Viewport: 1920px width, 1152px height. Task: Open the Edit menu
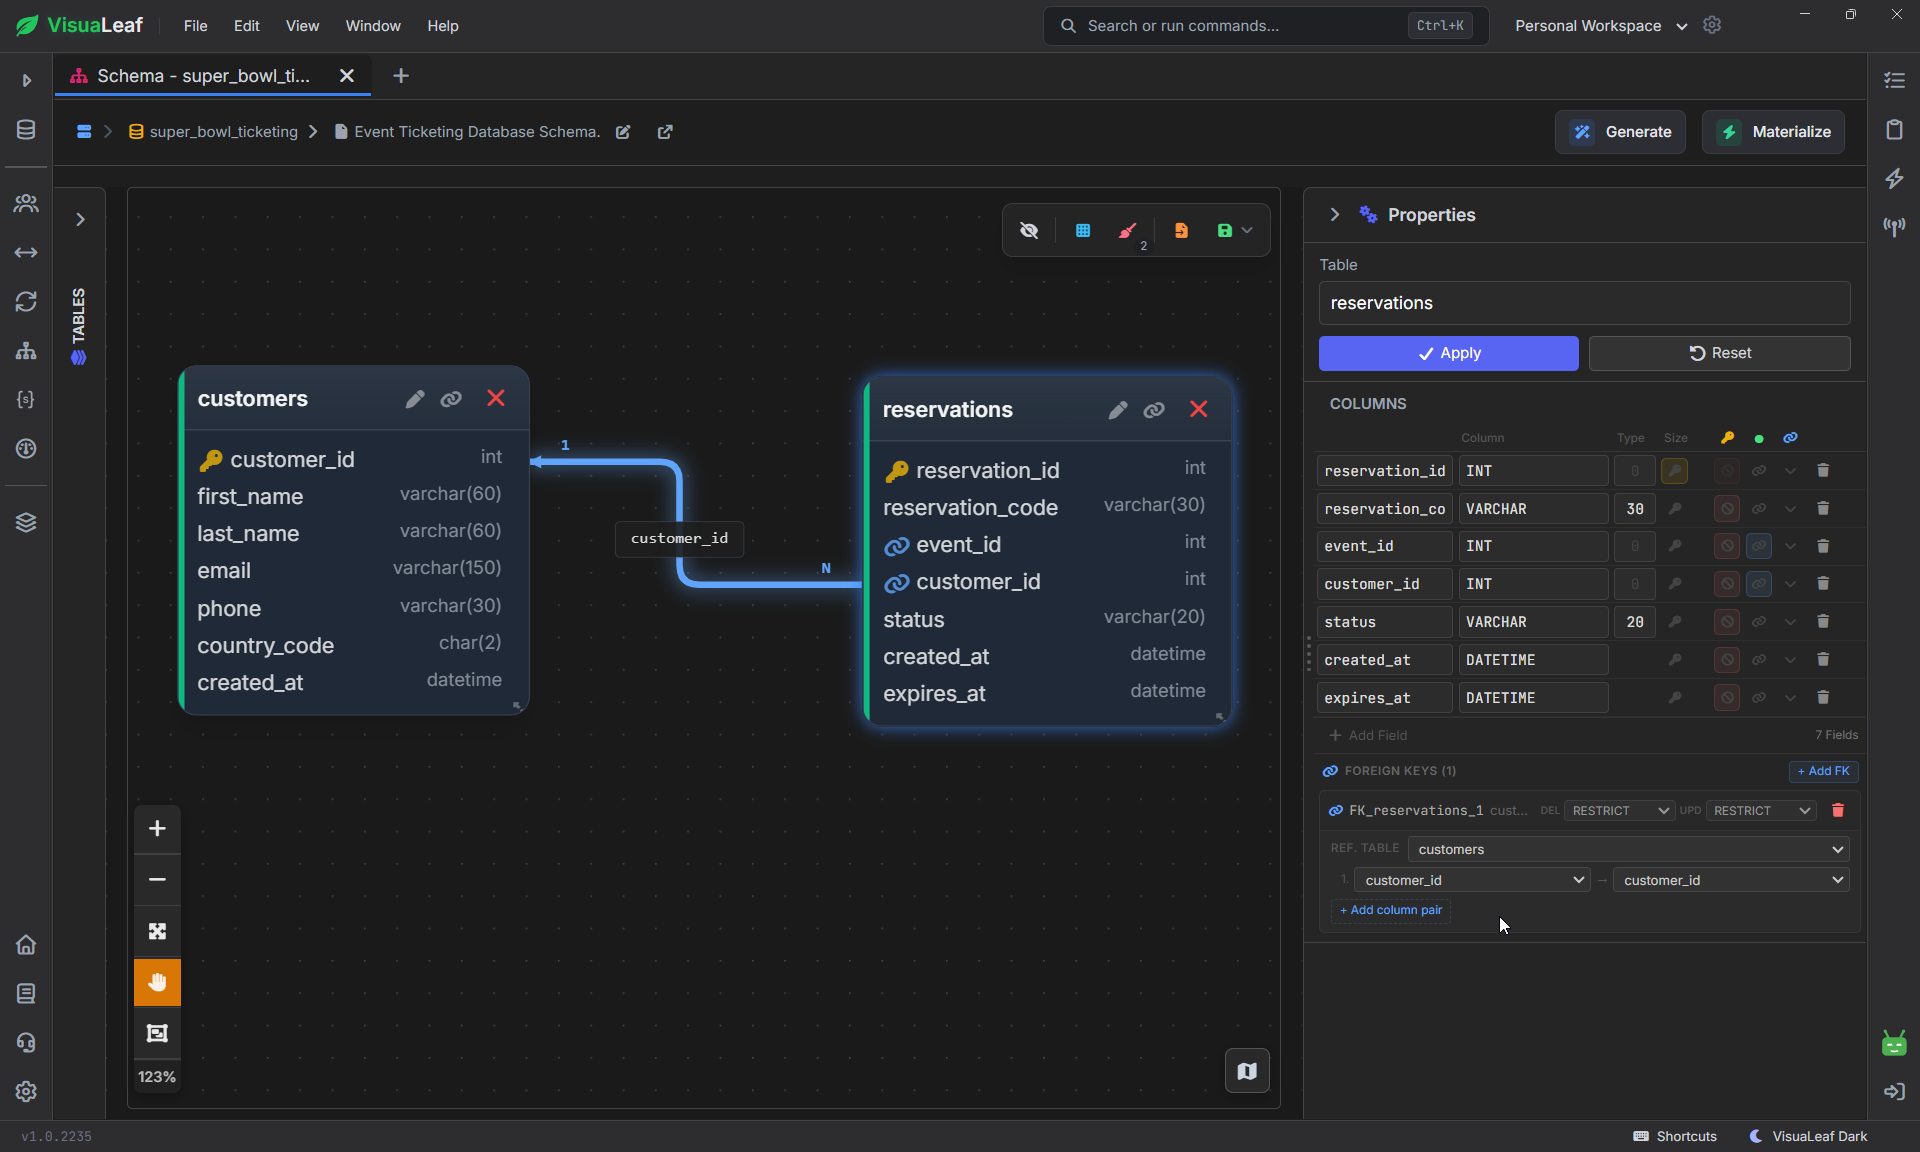pos(247,26)
